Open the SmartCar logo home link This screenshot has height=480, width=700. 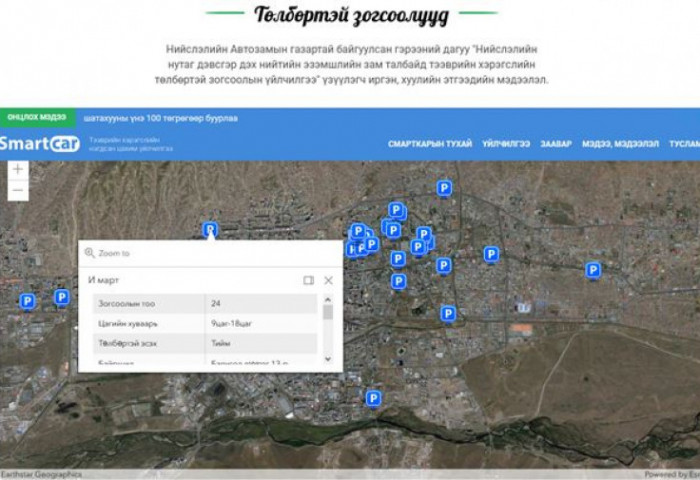pyautogui.click(x=39, y=144)
